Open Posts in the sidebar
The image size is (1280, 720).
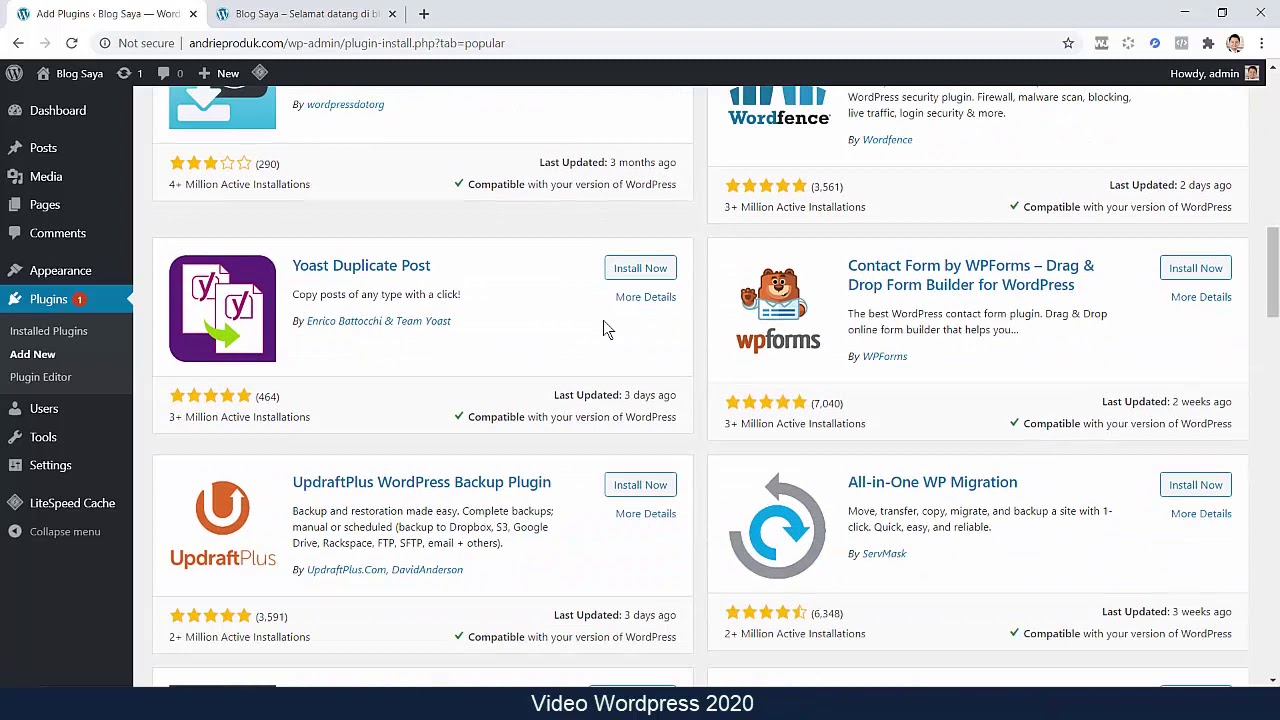pyautogui.click(x=43, y=148)
